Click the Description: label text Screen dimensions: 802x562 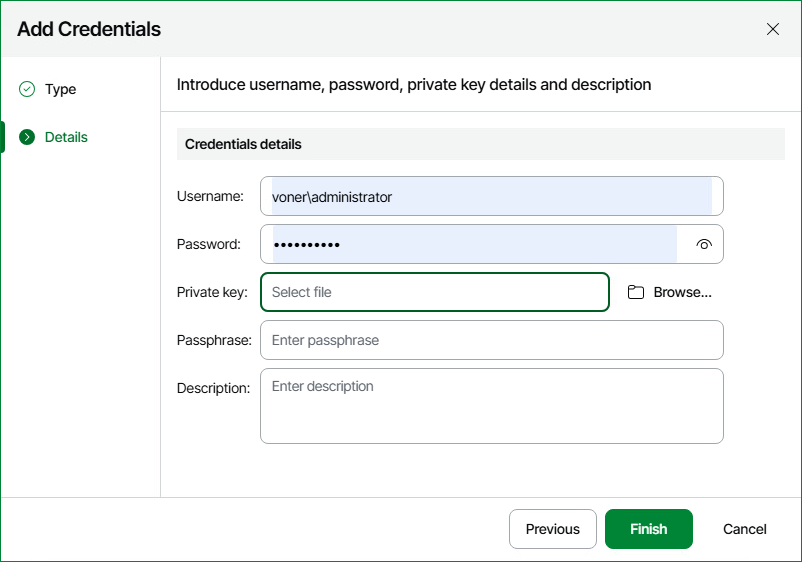(x=213, y=388)
